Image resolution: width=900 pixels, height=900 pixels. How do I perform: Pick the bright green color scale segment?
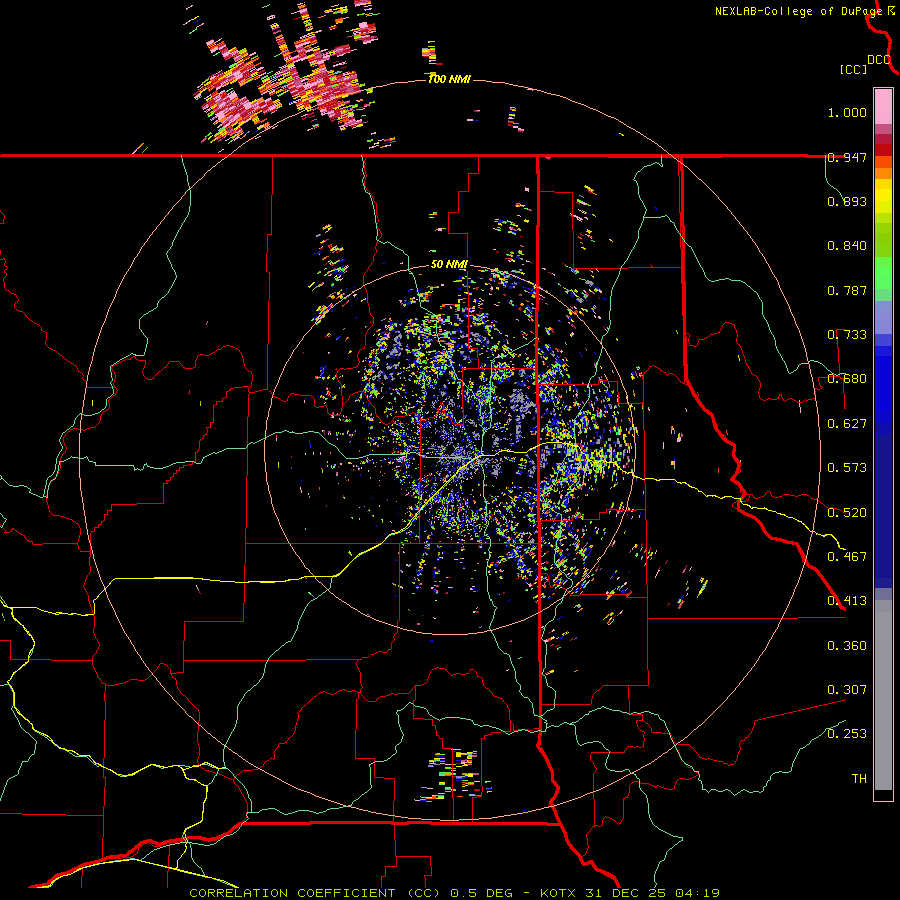pyautogui.click(x=883, y=272)
